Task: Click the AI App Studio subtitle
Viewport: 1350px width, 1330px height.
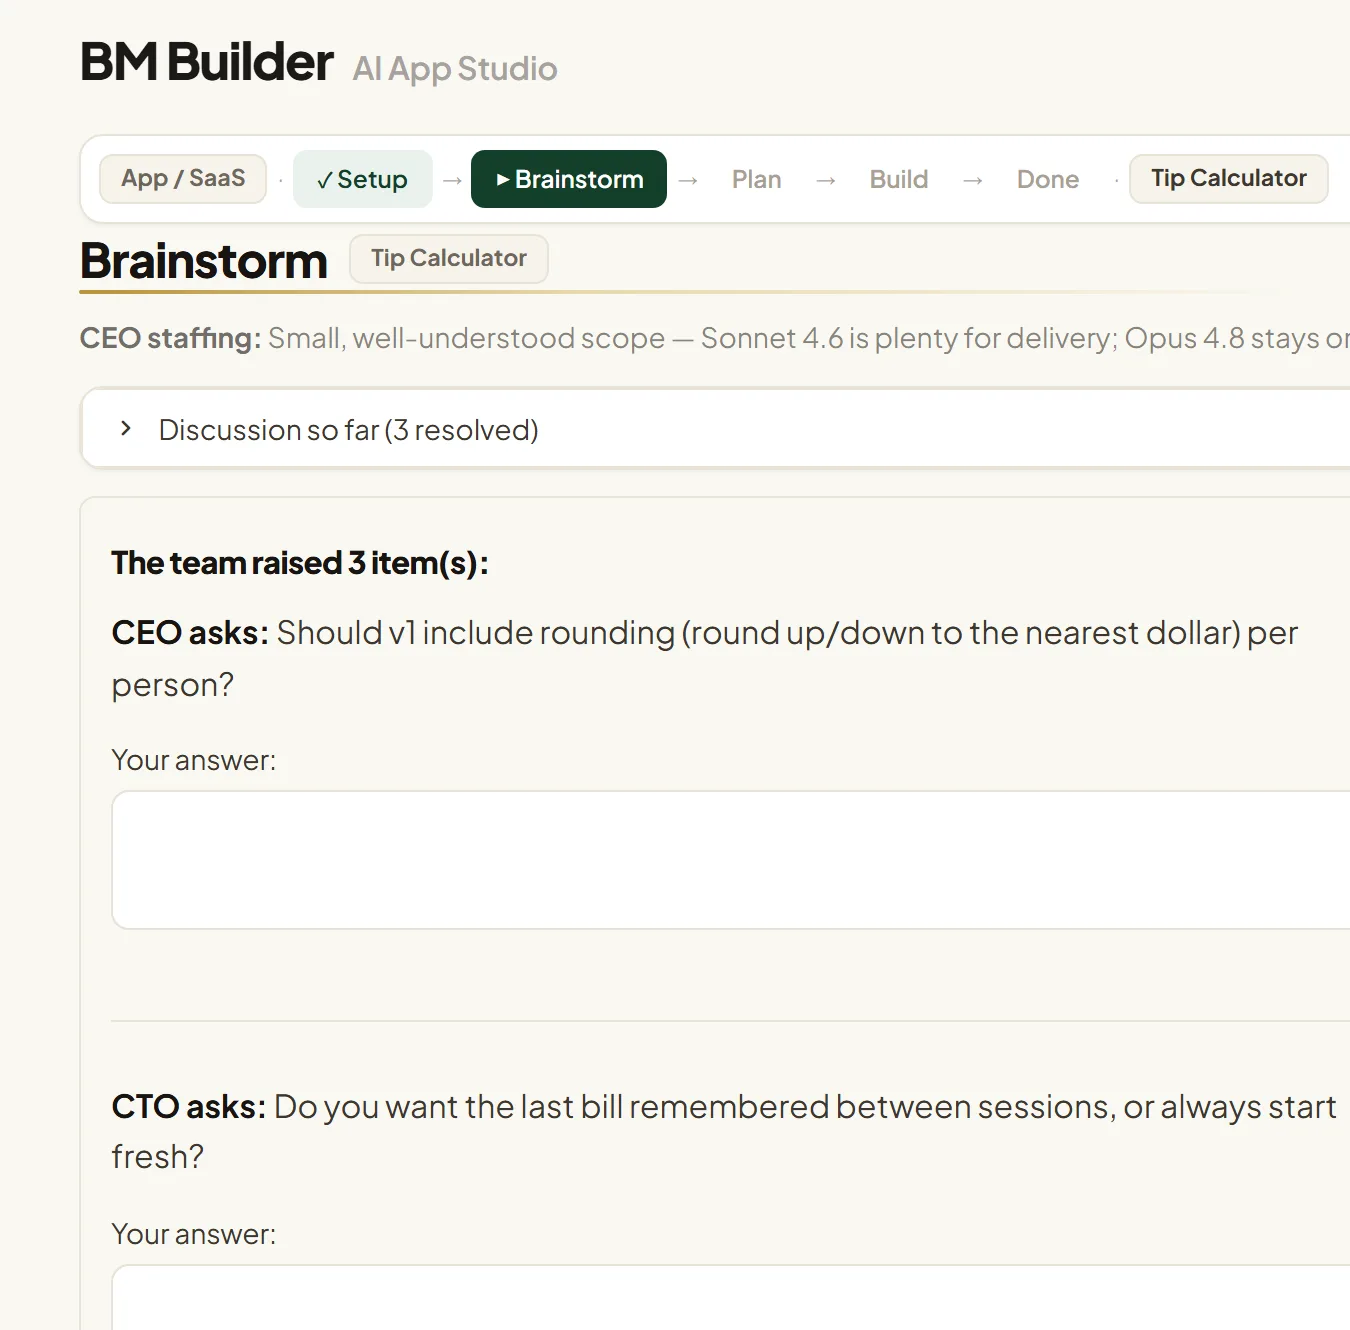Action: (455, 69)
